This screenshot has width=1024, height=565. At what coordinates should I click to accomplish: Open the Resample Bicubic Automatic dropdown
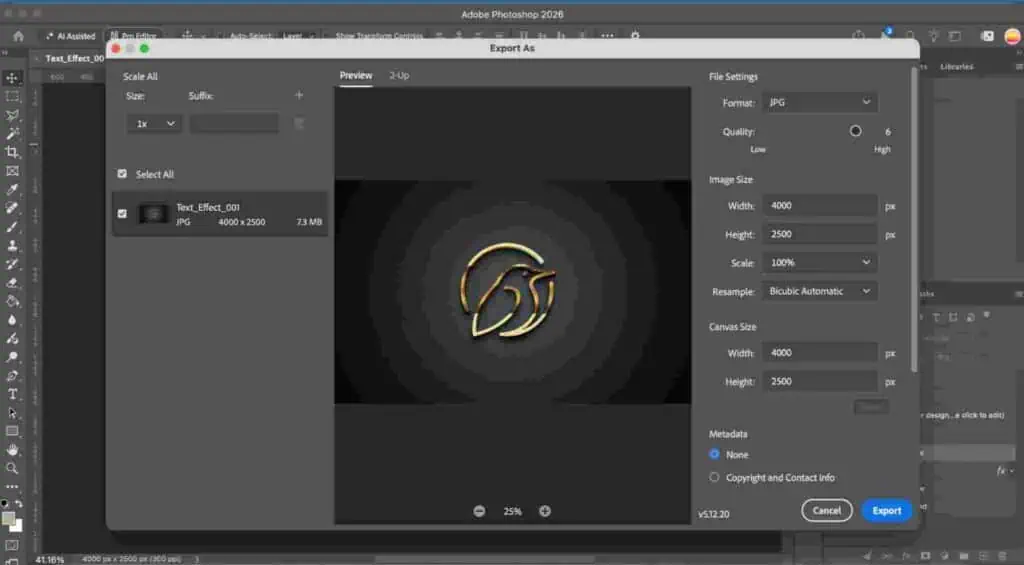(820, 291)
